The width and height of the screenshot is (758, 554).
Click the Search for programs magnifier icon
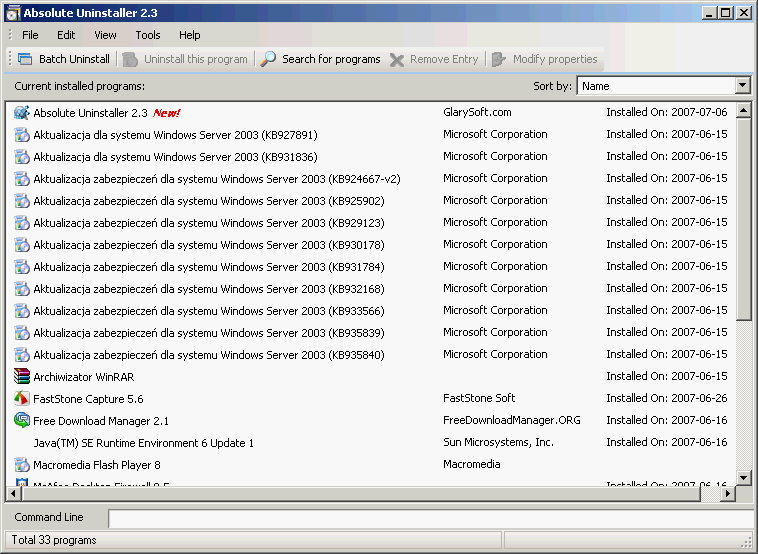point(268,59)
